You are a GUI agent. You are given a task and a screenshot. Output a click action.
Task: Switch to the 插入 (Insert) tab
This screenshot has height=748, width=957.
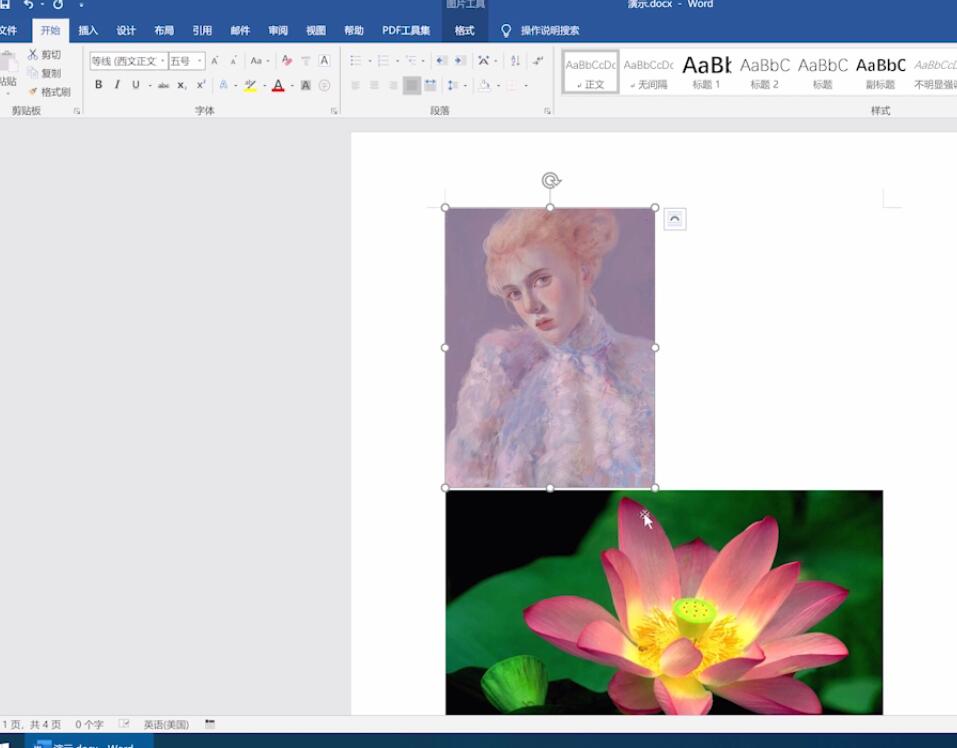(x=88, y=31)
